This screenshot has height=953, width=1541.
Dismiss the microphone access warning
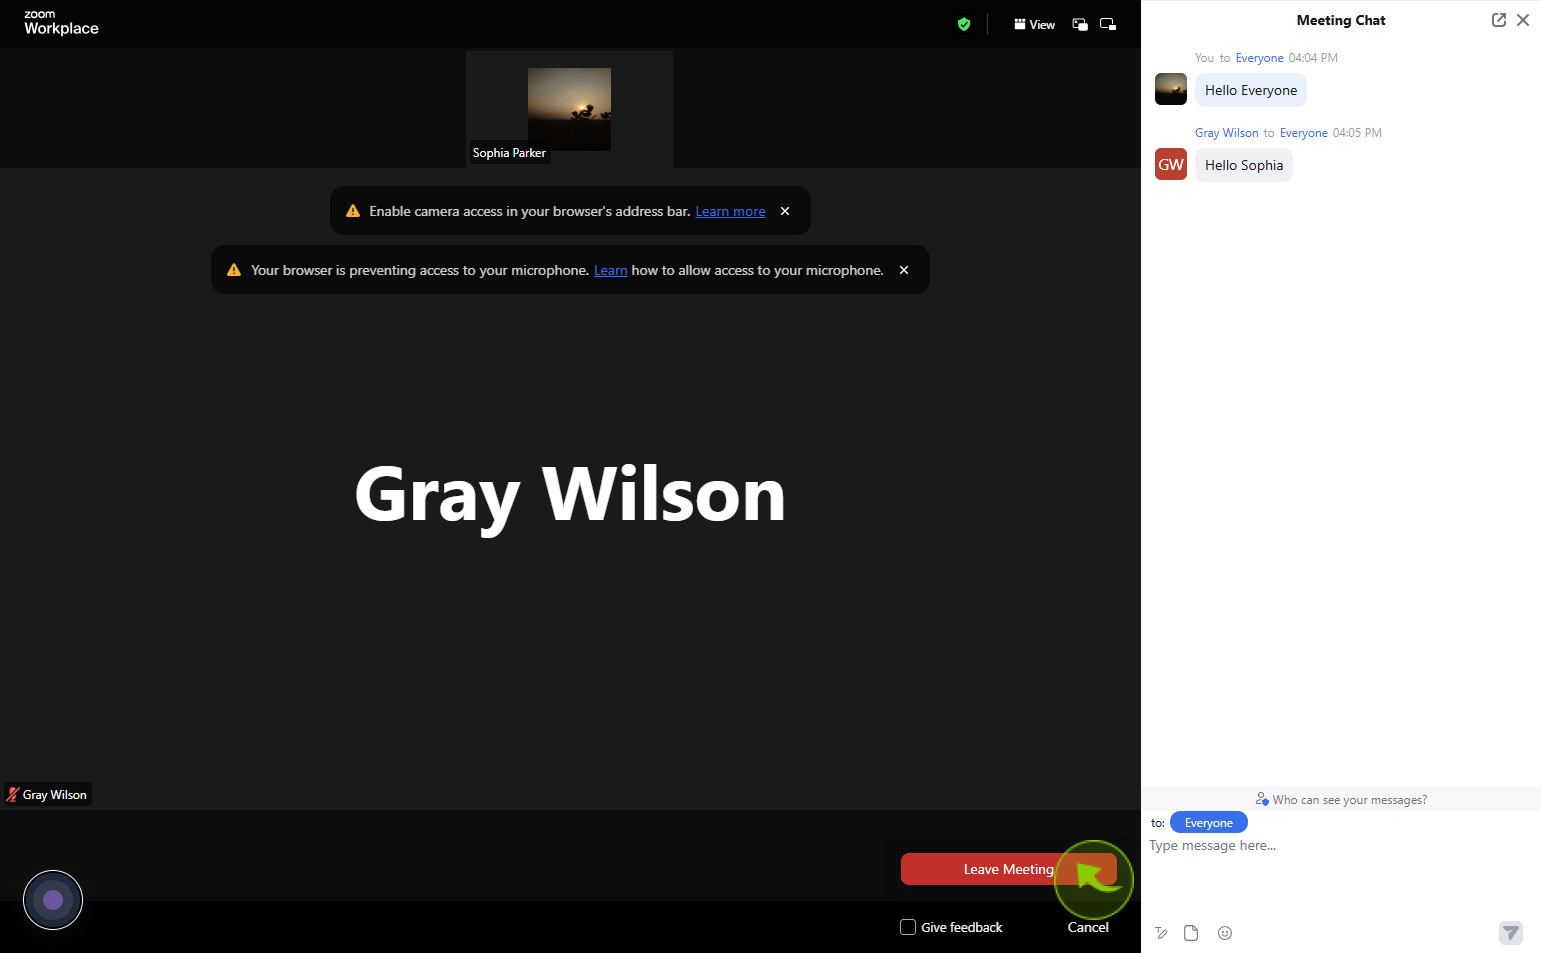click(x=904, y=270)
